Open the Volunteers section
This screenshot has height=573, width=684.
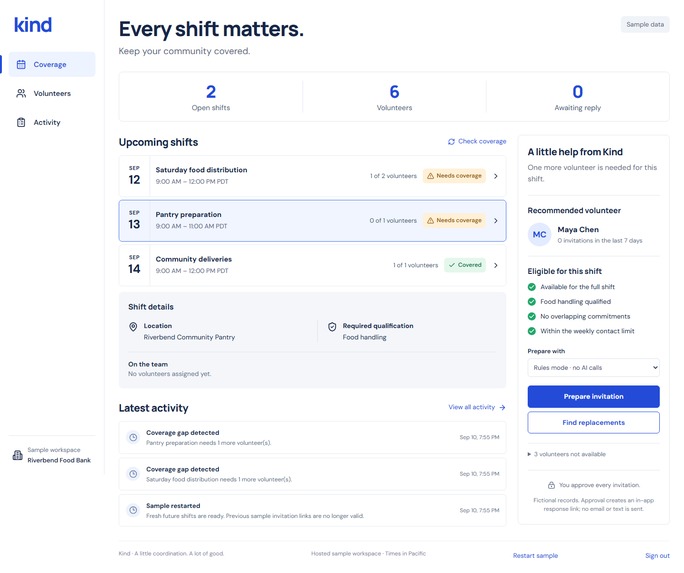click(x=52, y=93)
